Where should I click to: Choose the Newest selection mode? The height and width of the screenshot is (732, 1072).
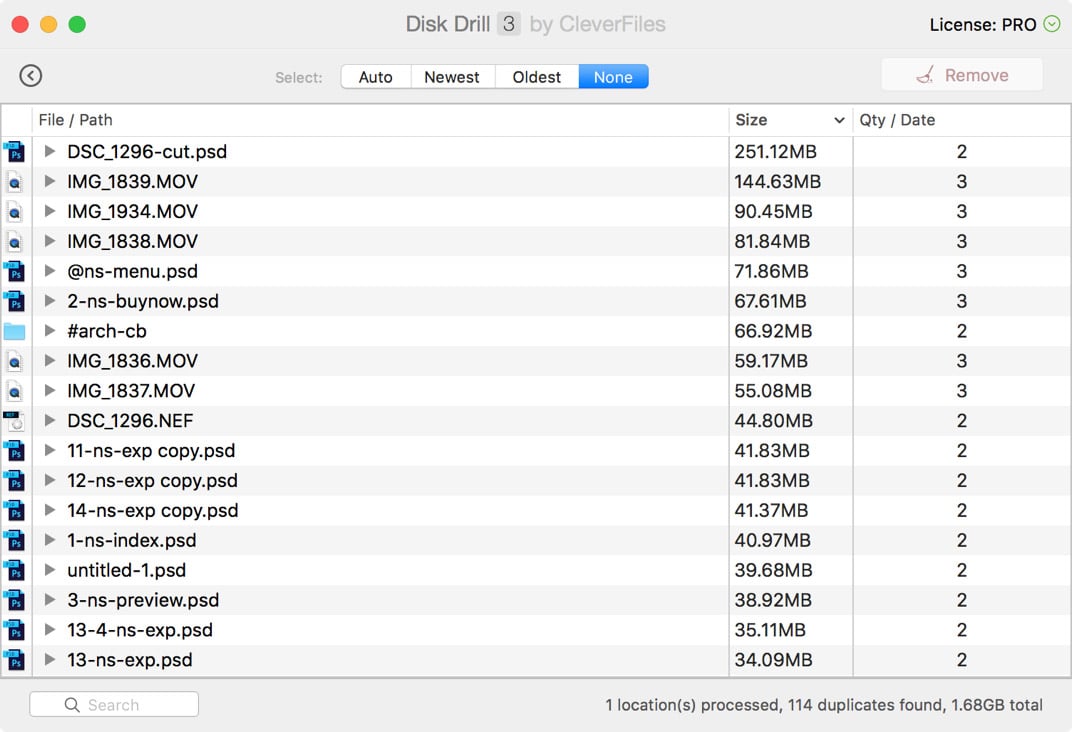[x=453, y=77]
